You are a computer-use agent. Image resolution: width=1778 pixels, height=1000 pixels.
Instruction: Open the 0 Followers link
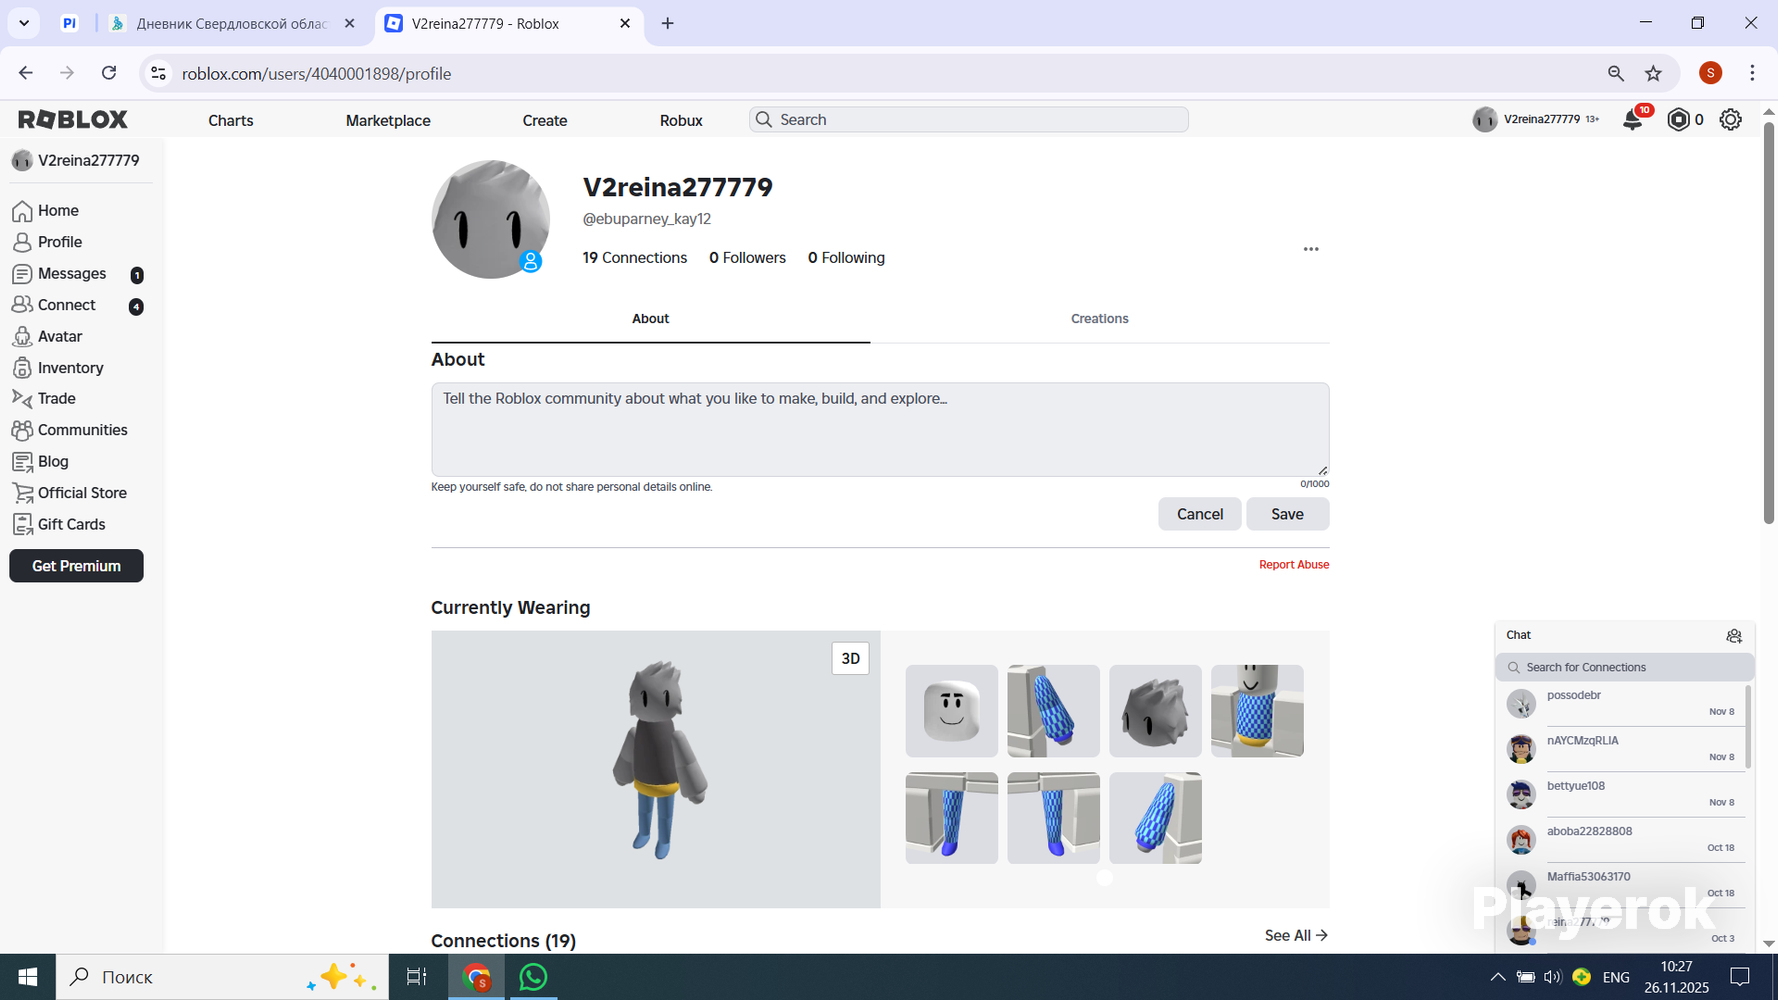[747, 258]
